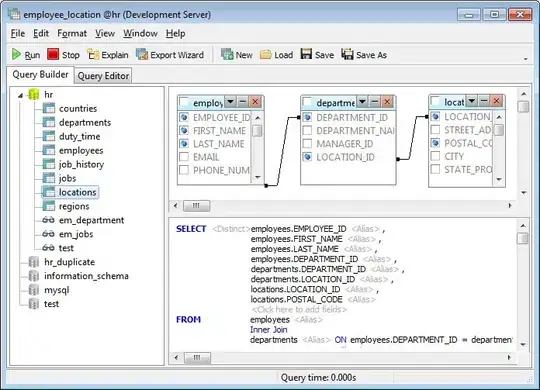Open the employees table box dropdown arrow

(x=230, y=102)
